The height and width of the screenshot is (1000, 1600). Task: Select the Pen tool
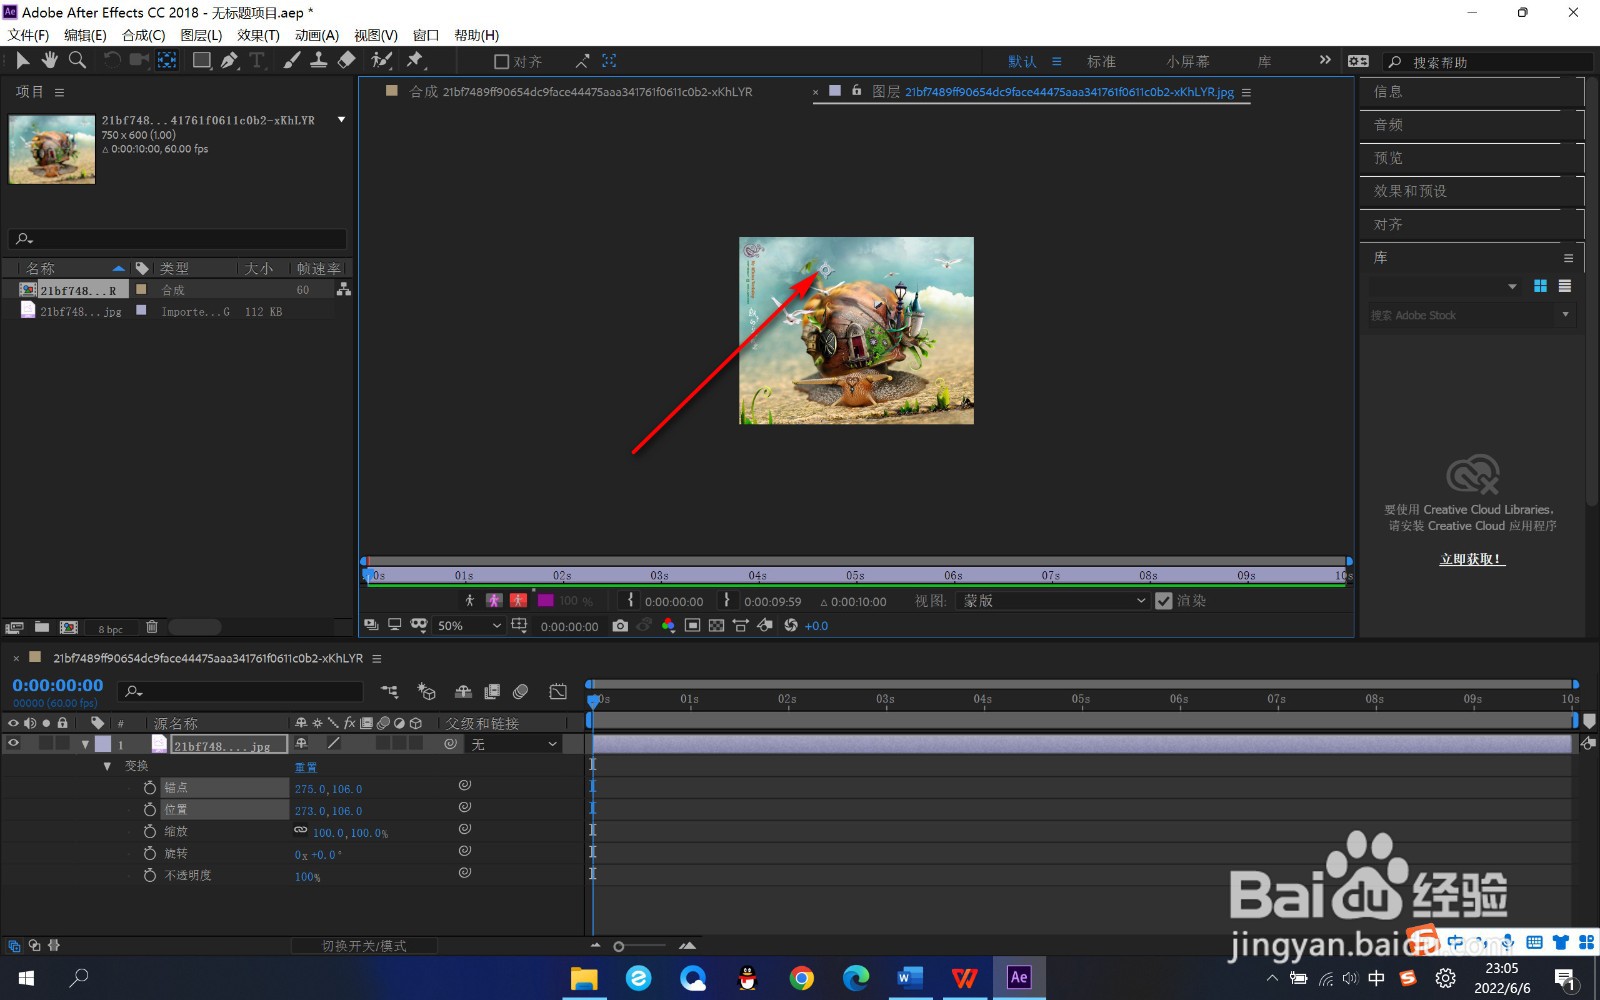point(230,61)
